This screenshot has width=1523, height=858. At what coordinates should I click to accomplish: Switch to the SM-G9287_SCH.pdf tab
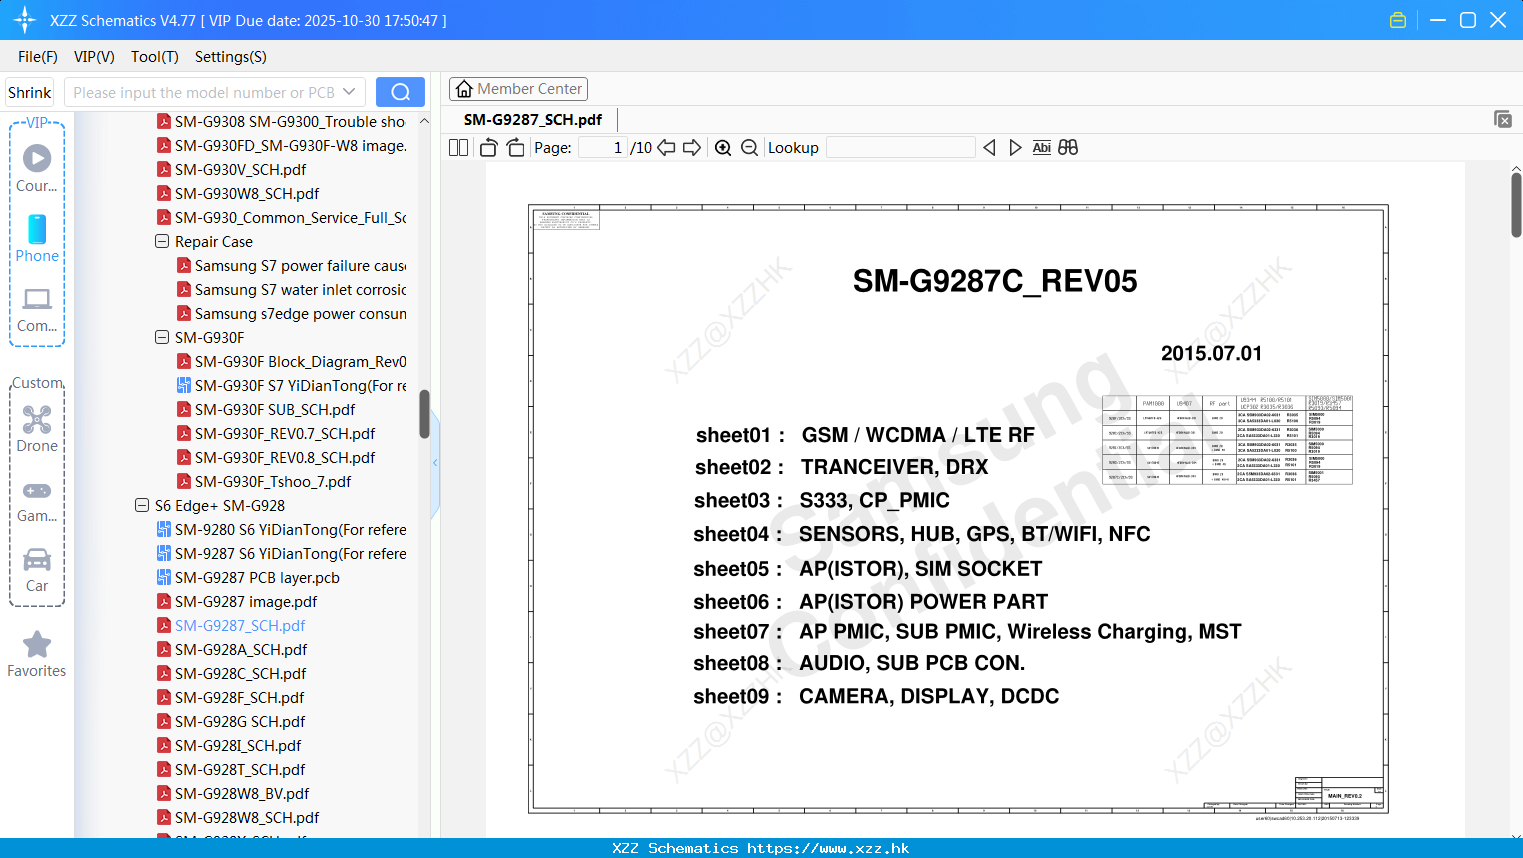[533, 119]
